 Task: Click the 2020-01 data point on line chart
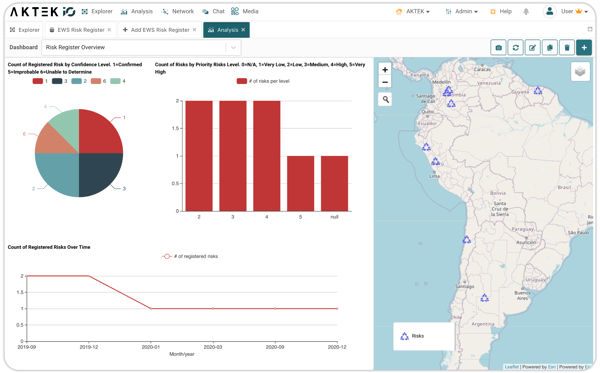tap(151, 308)
